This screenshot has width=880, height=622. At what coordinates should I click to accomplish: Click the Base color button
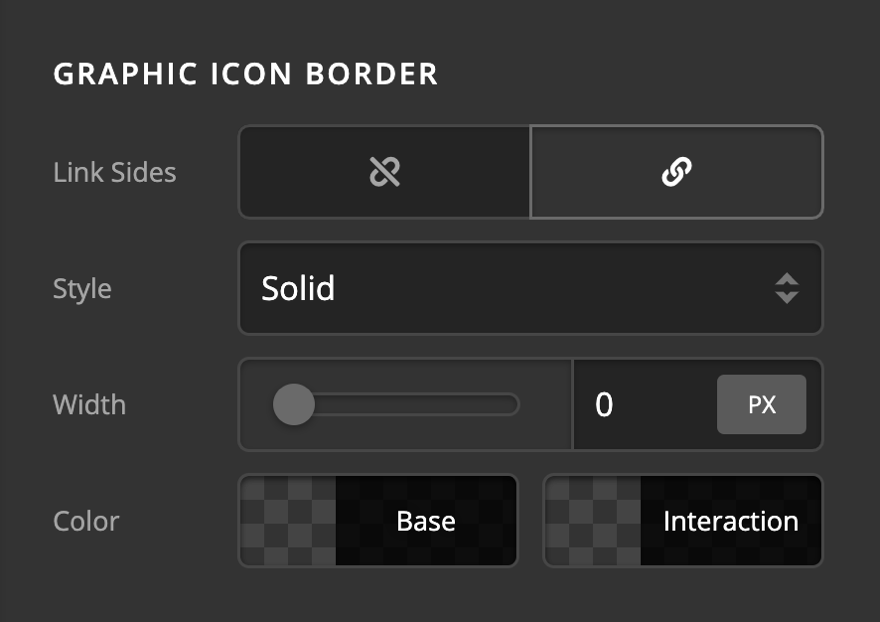[x=378, y=521]
